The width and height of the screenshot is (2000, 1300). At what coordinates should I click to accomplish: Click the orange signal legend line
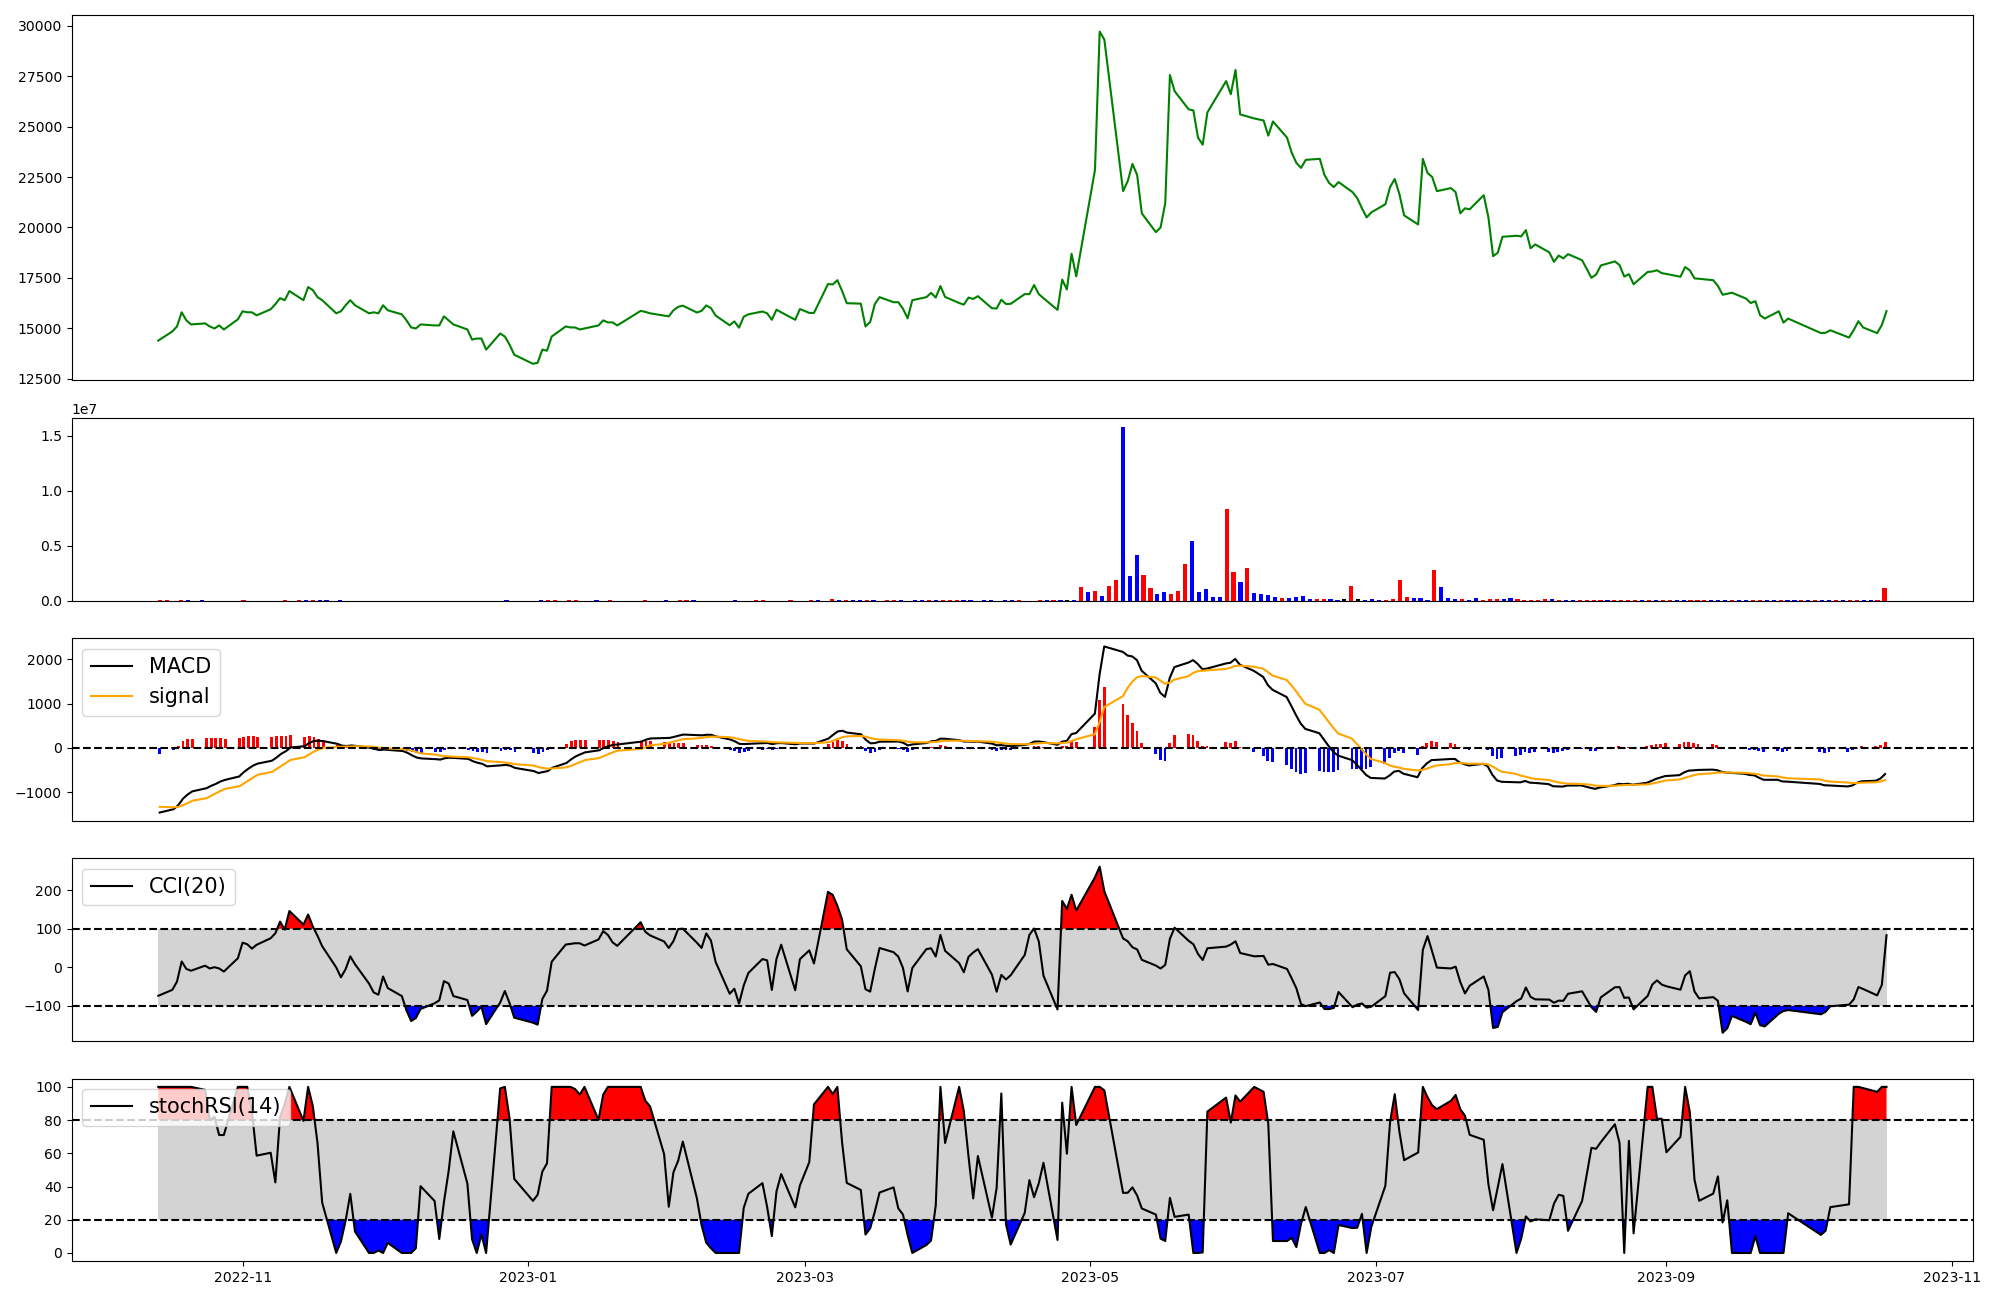[111, 696]
